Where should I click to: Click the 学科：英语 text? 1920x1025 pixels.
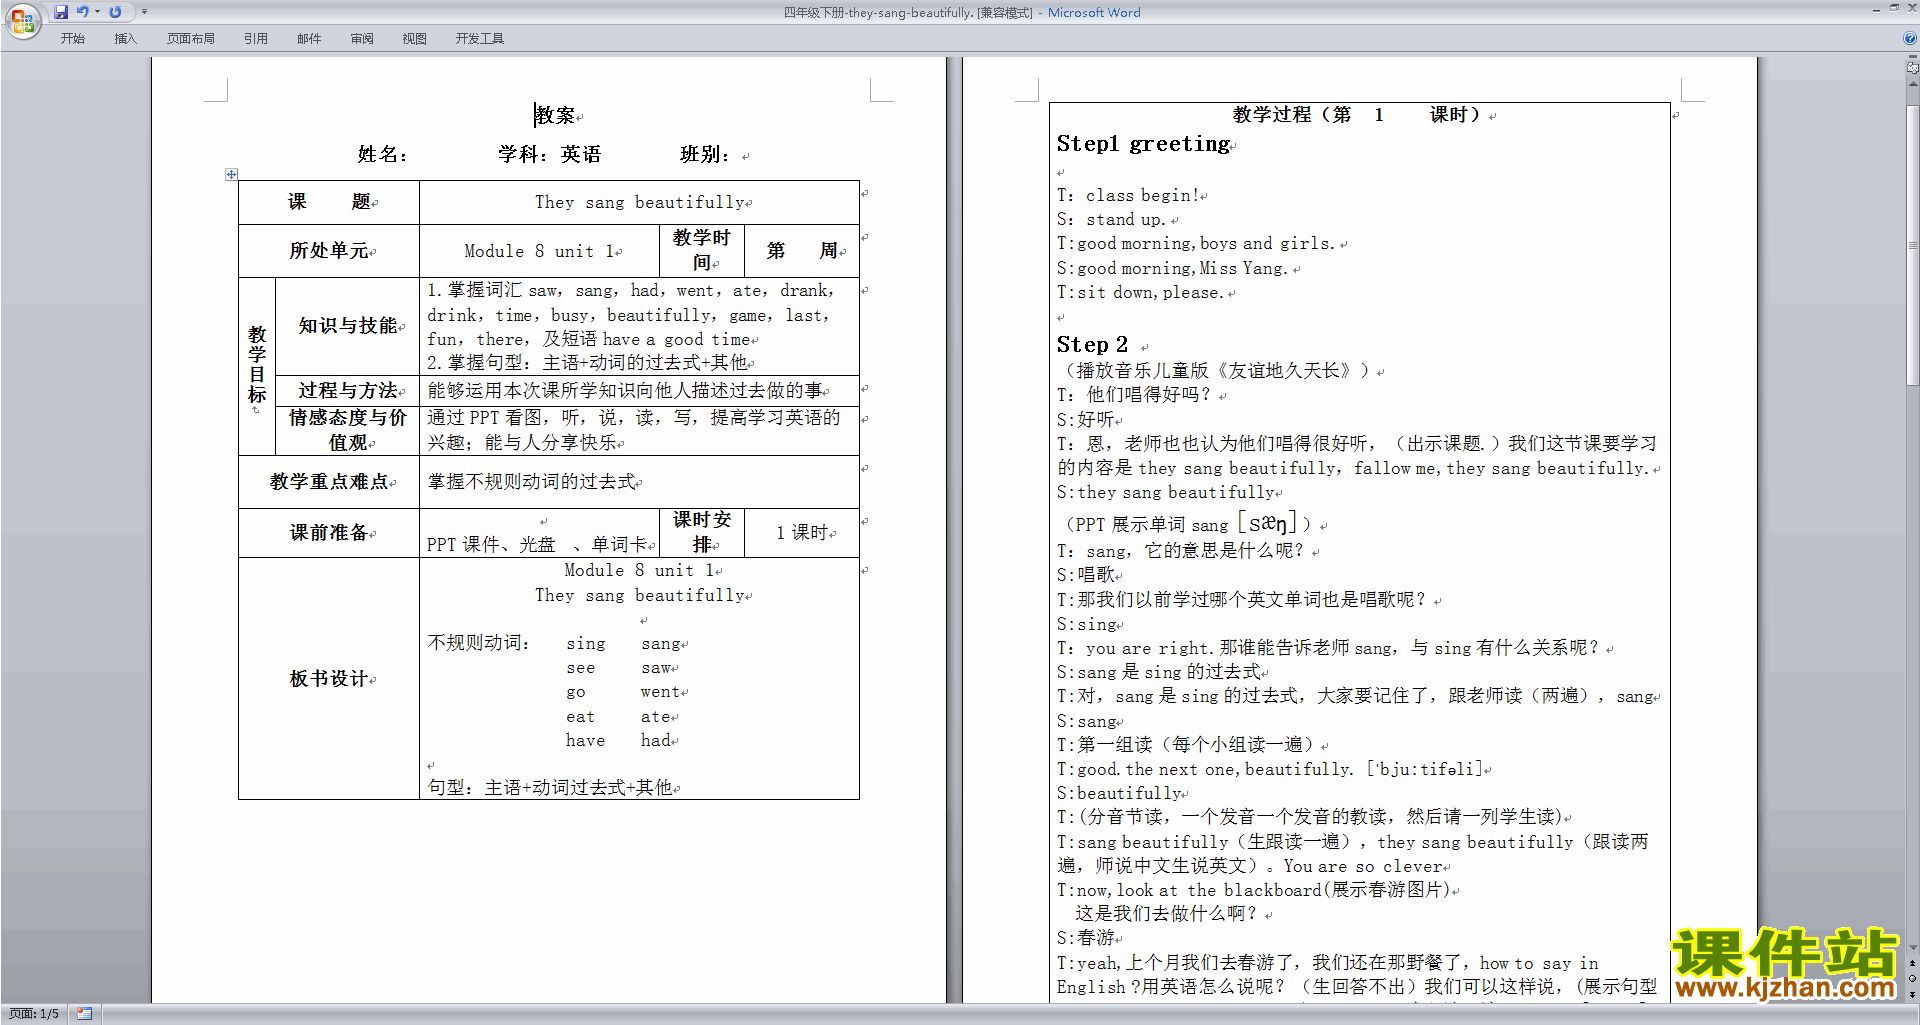tap(550, 154)
